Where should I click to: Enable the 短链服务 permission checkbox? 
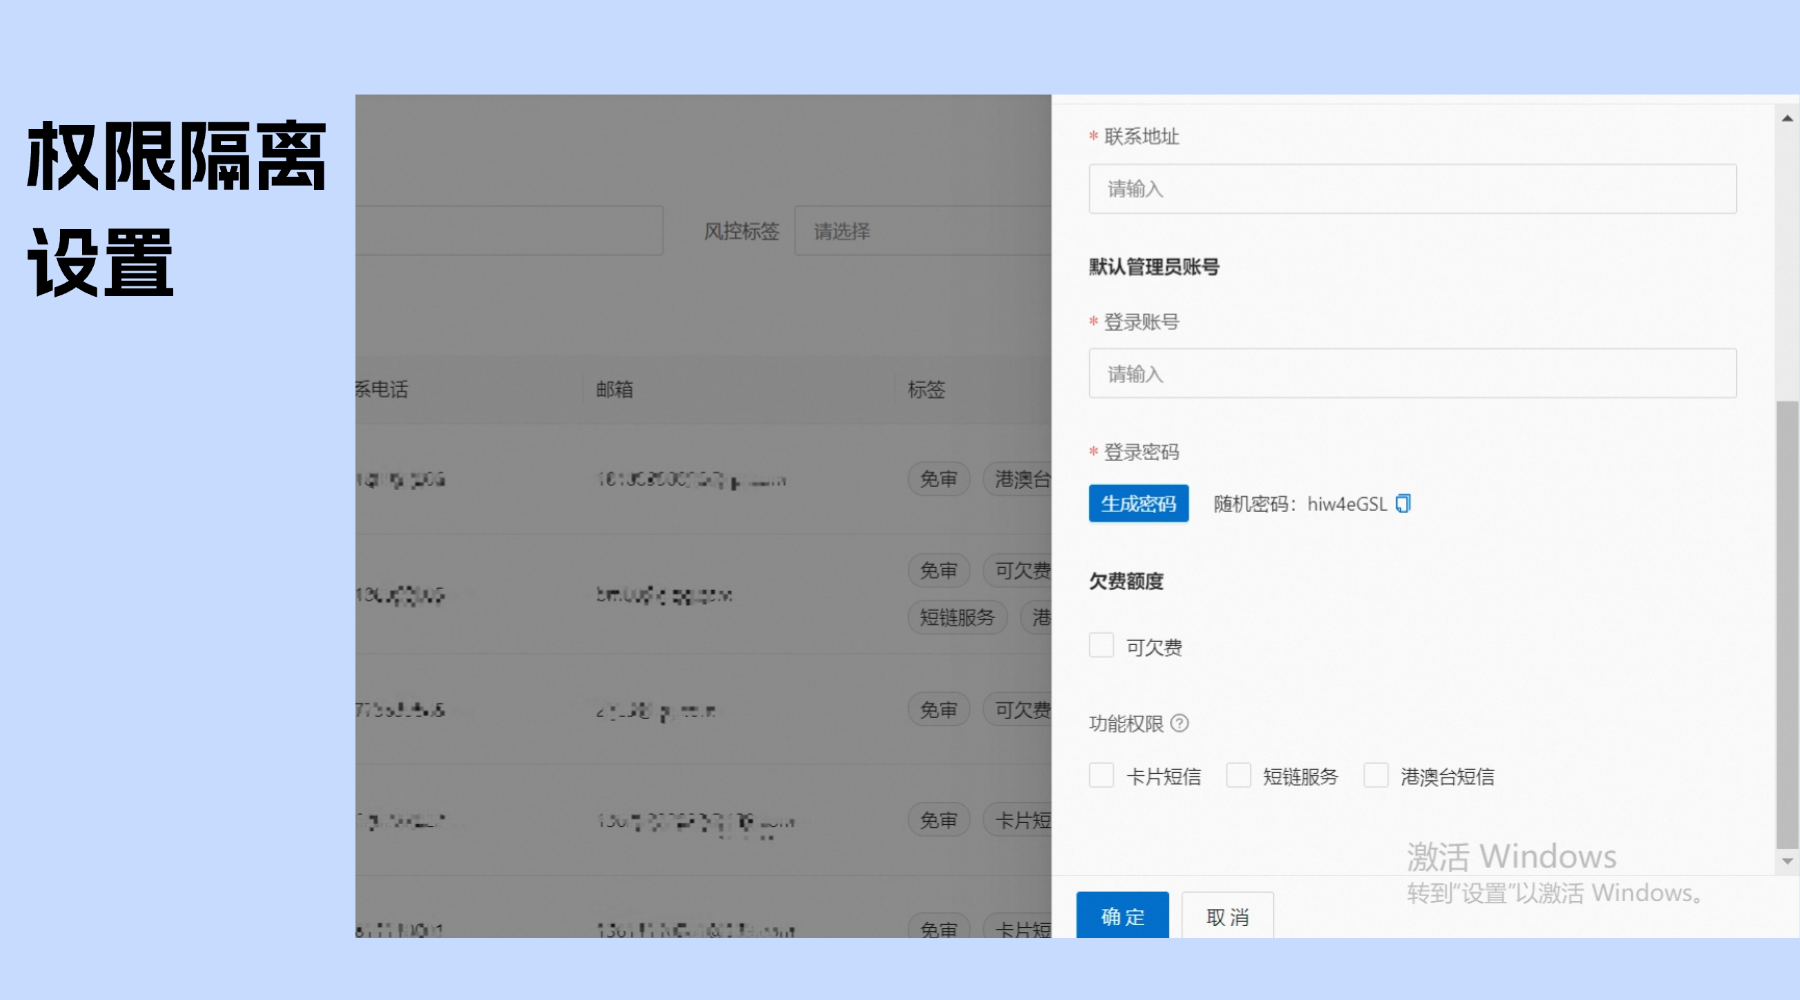1238,776
